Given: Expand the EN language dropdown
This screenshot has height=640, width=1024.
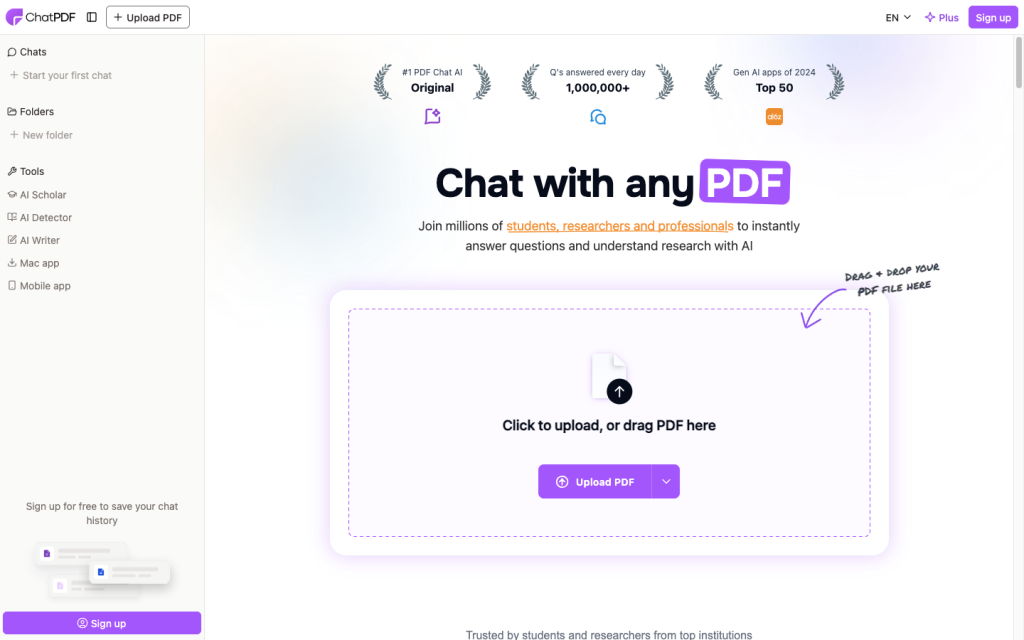Looking at the screenshot, I should 898,18.
